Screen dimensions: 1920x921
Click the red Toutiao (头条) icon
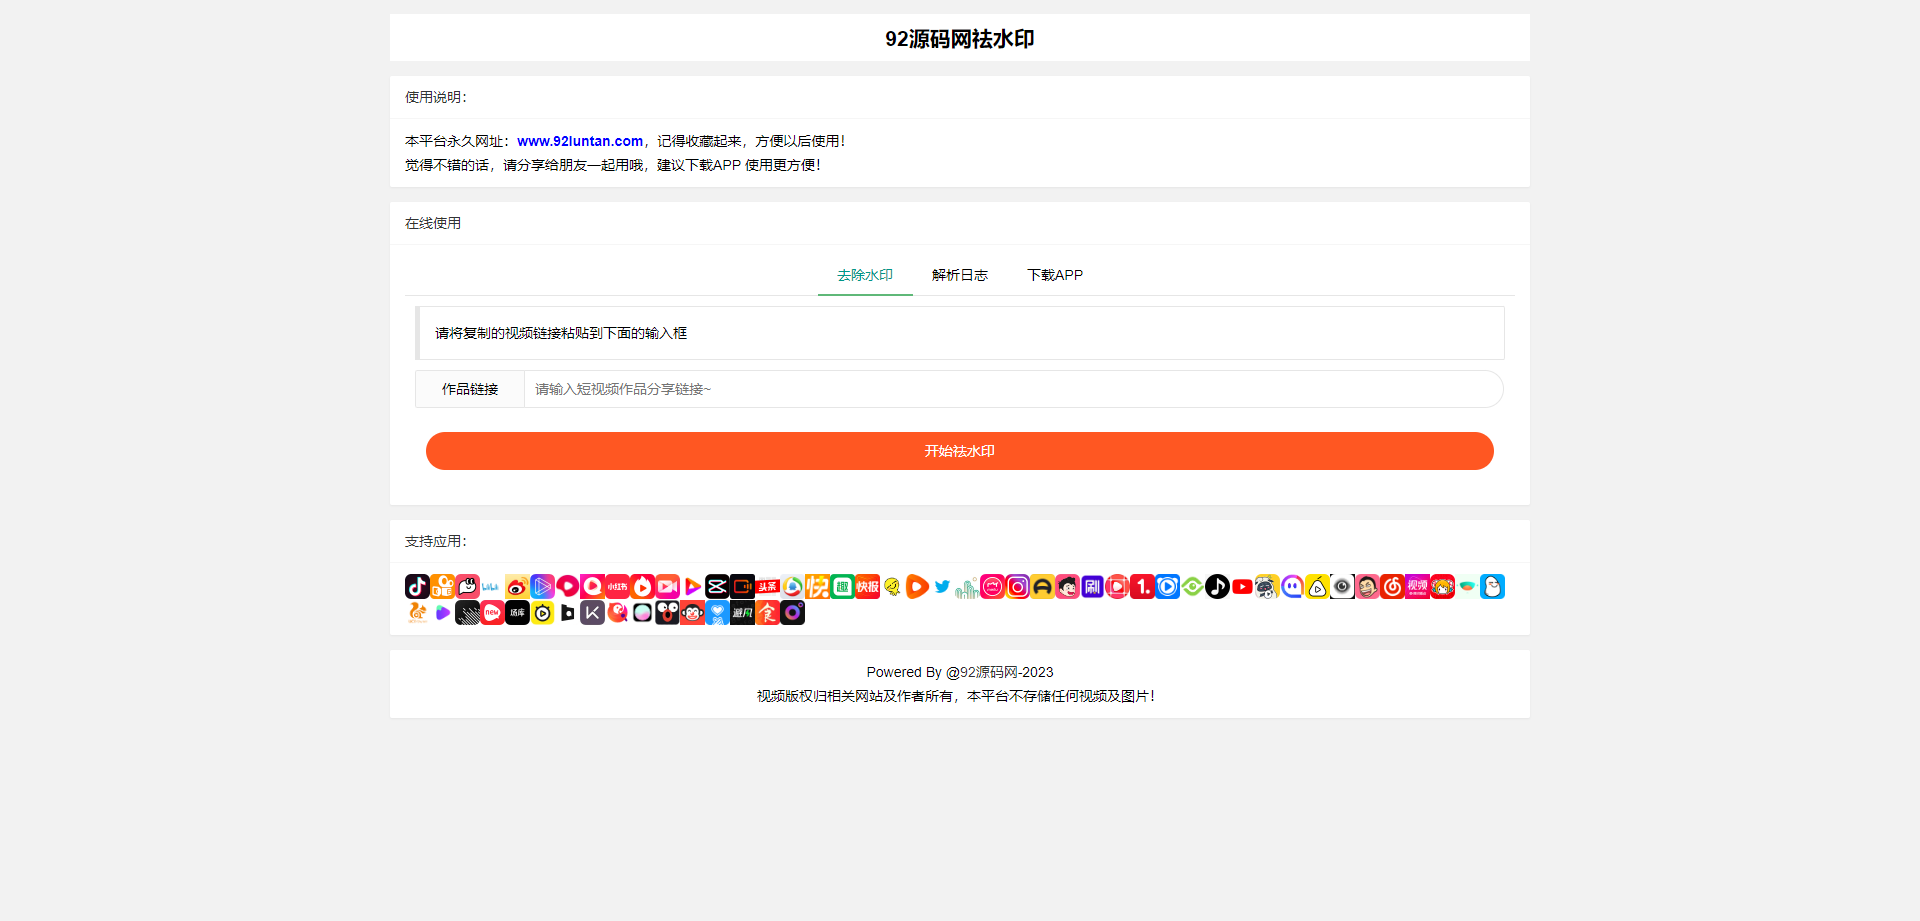tap(767, 586)
